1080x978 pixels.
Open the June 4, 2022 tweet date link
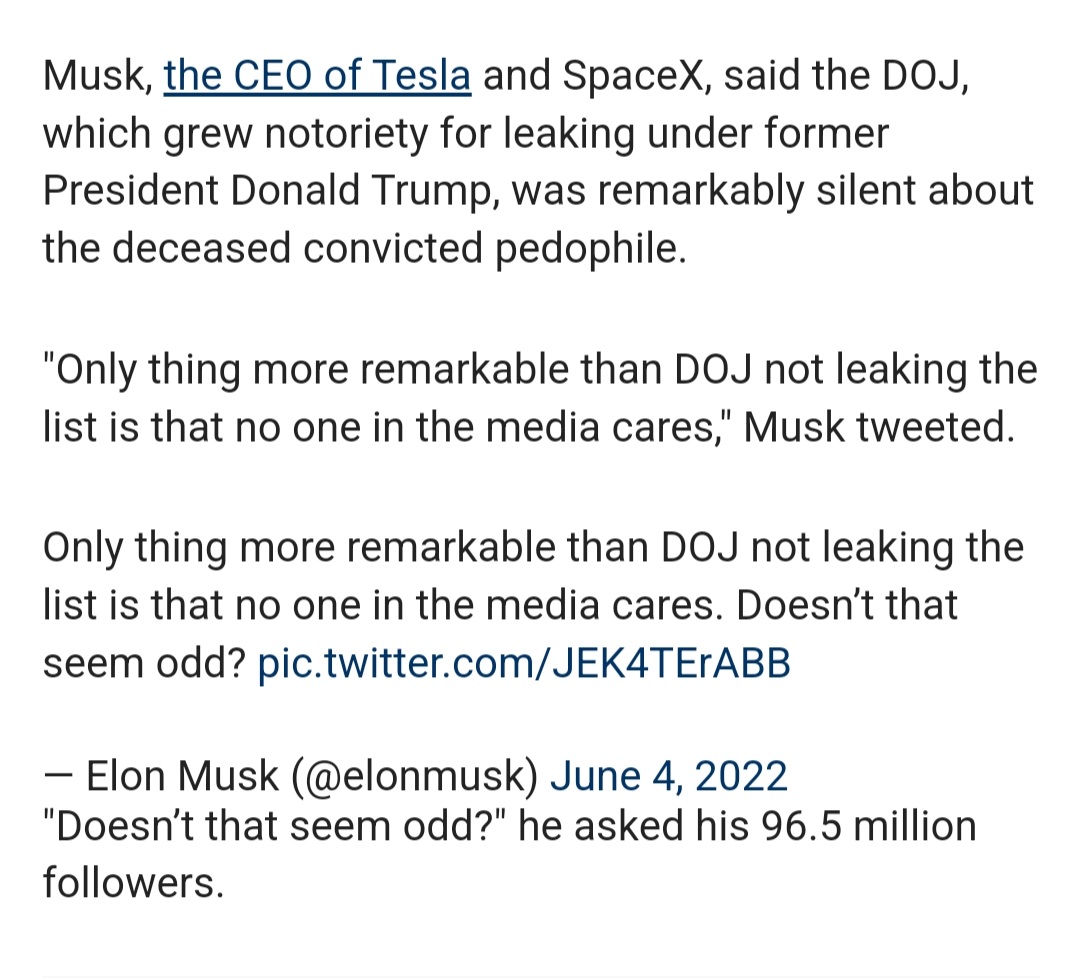[x=668, y=776]
